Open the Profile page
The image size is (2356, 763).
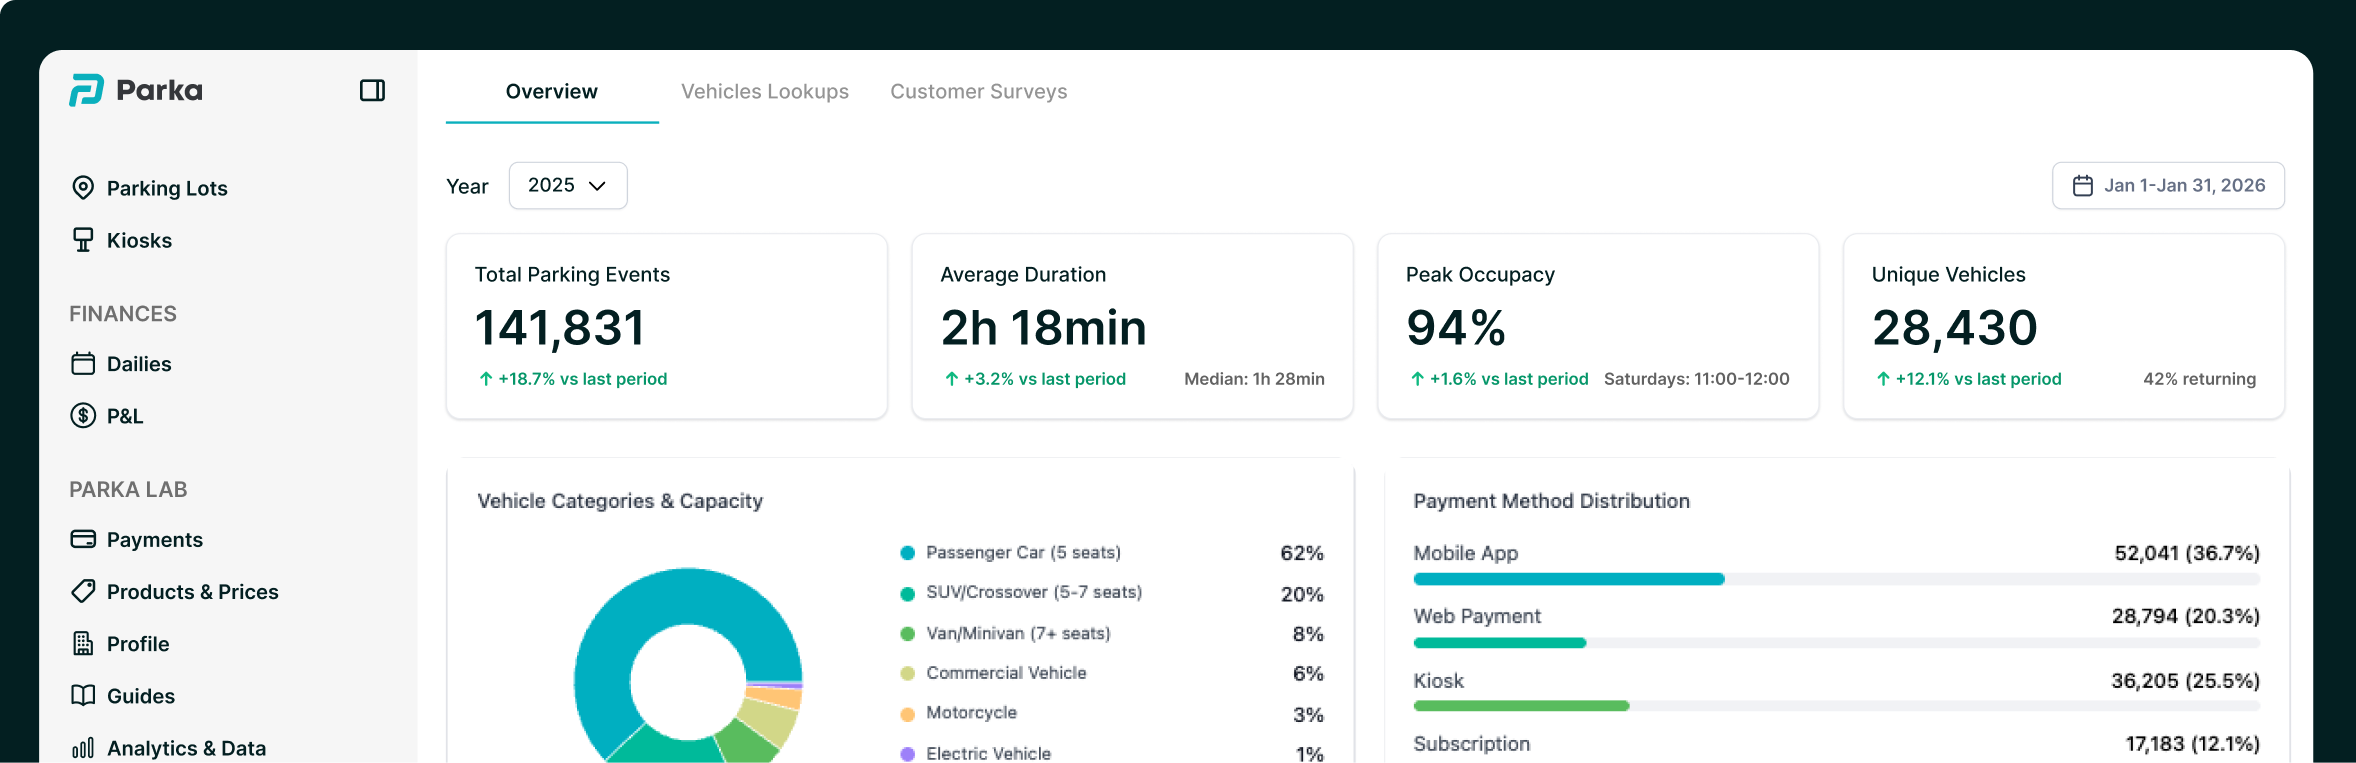click(121, 643)
